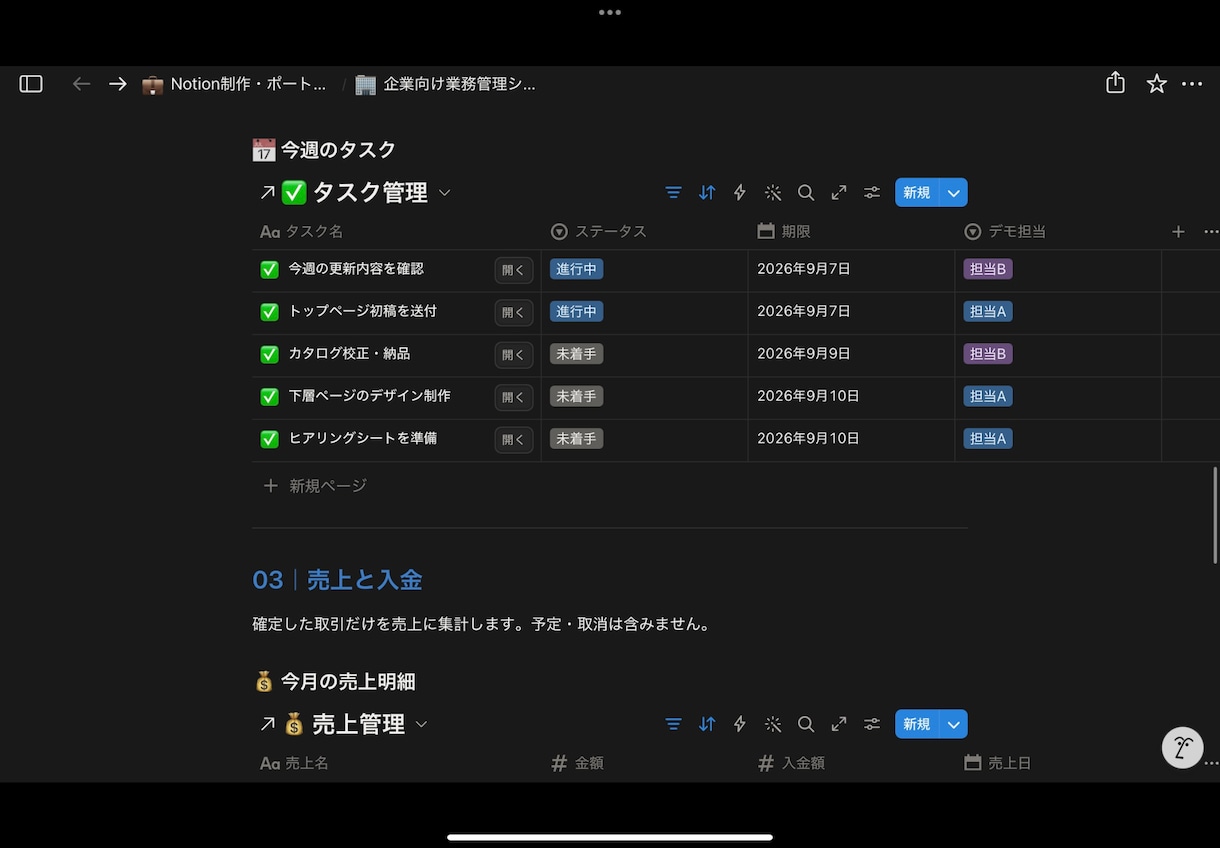Open view settings for タスク管理 database
Screen dimensions: 1220x848
872,192
